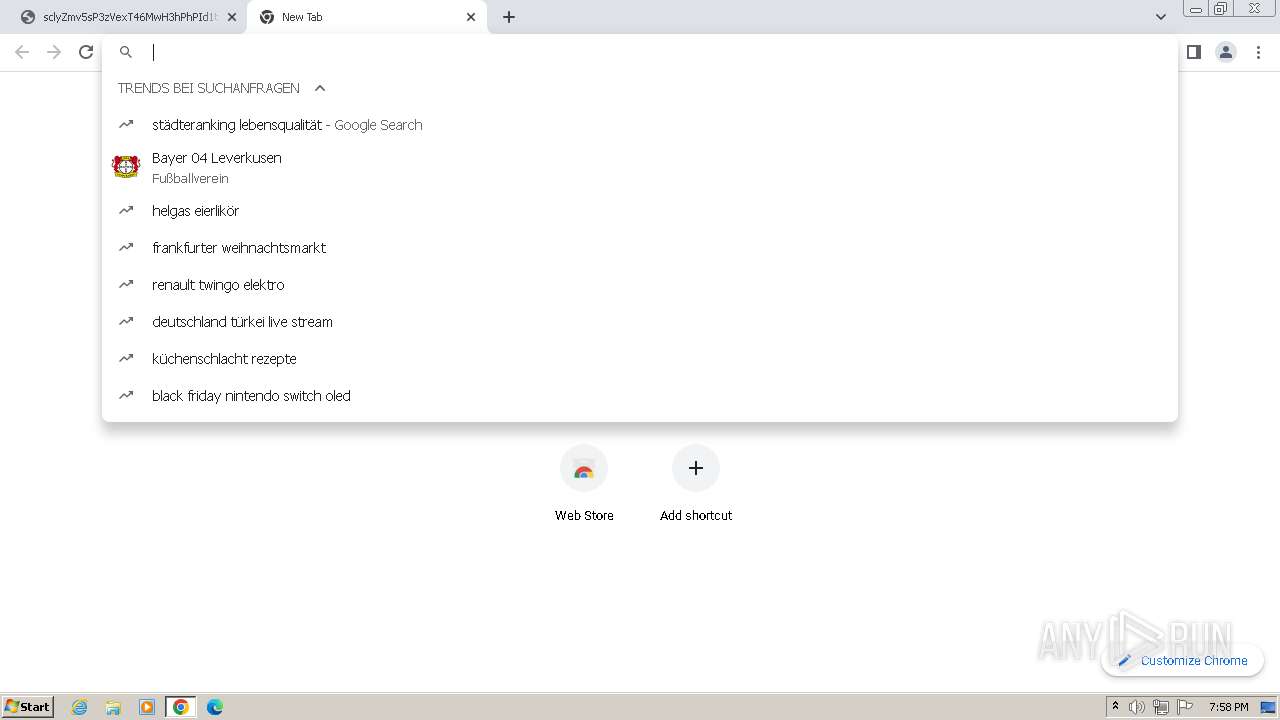The height and width of the screenshot is (720, 1280).
Task: Click the show desktop tray button
Action: 1269,707
